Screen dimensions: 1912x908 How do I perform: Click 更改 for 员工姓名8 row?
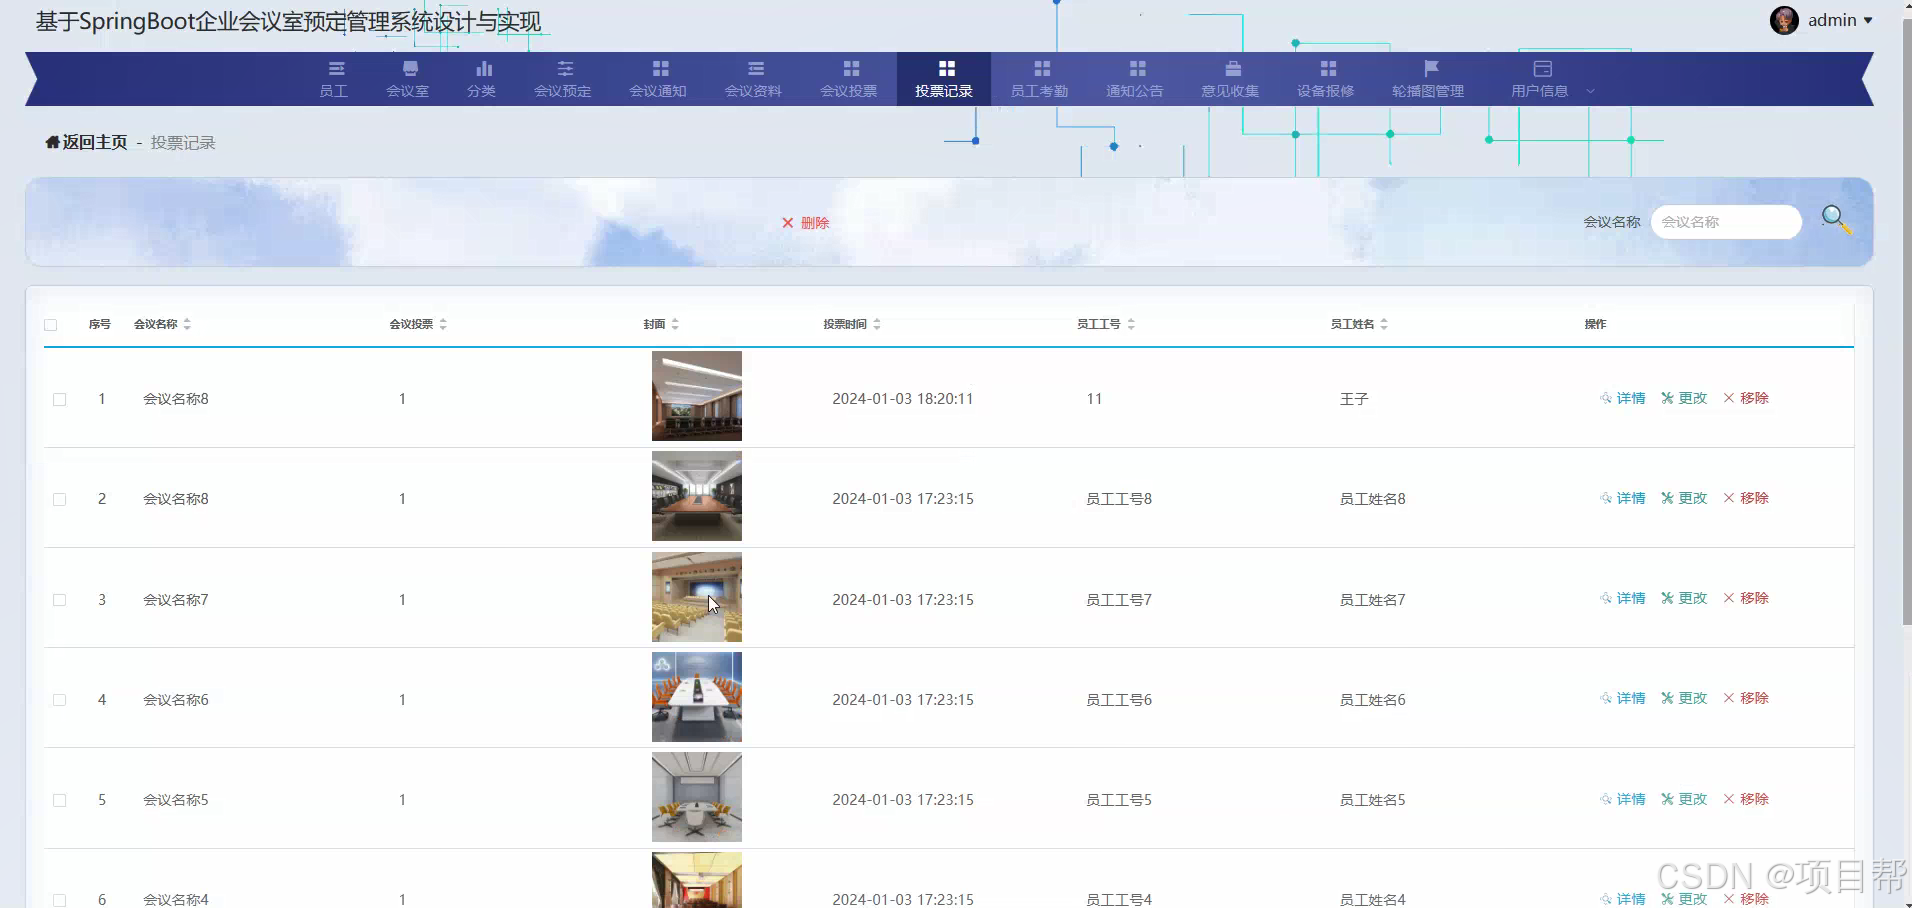[1684, 498]
